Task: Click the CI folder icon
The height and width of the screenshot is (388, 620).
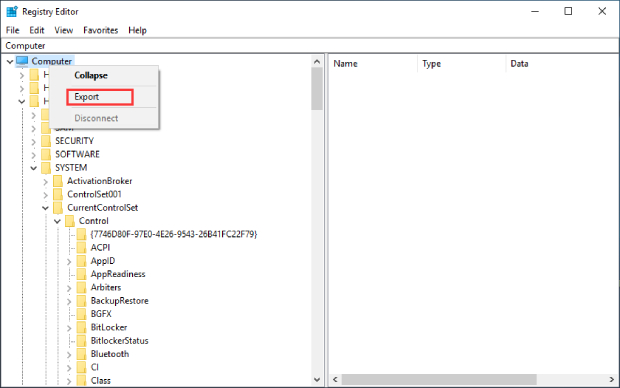Action: coord(81,367)
